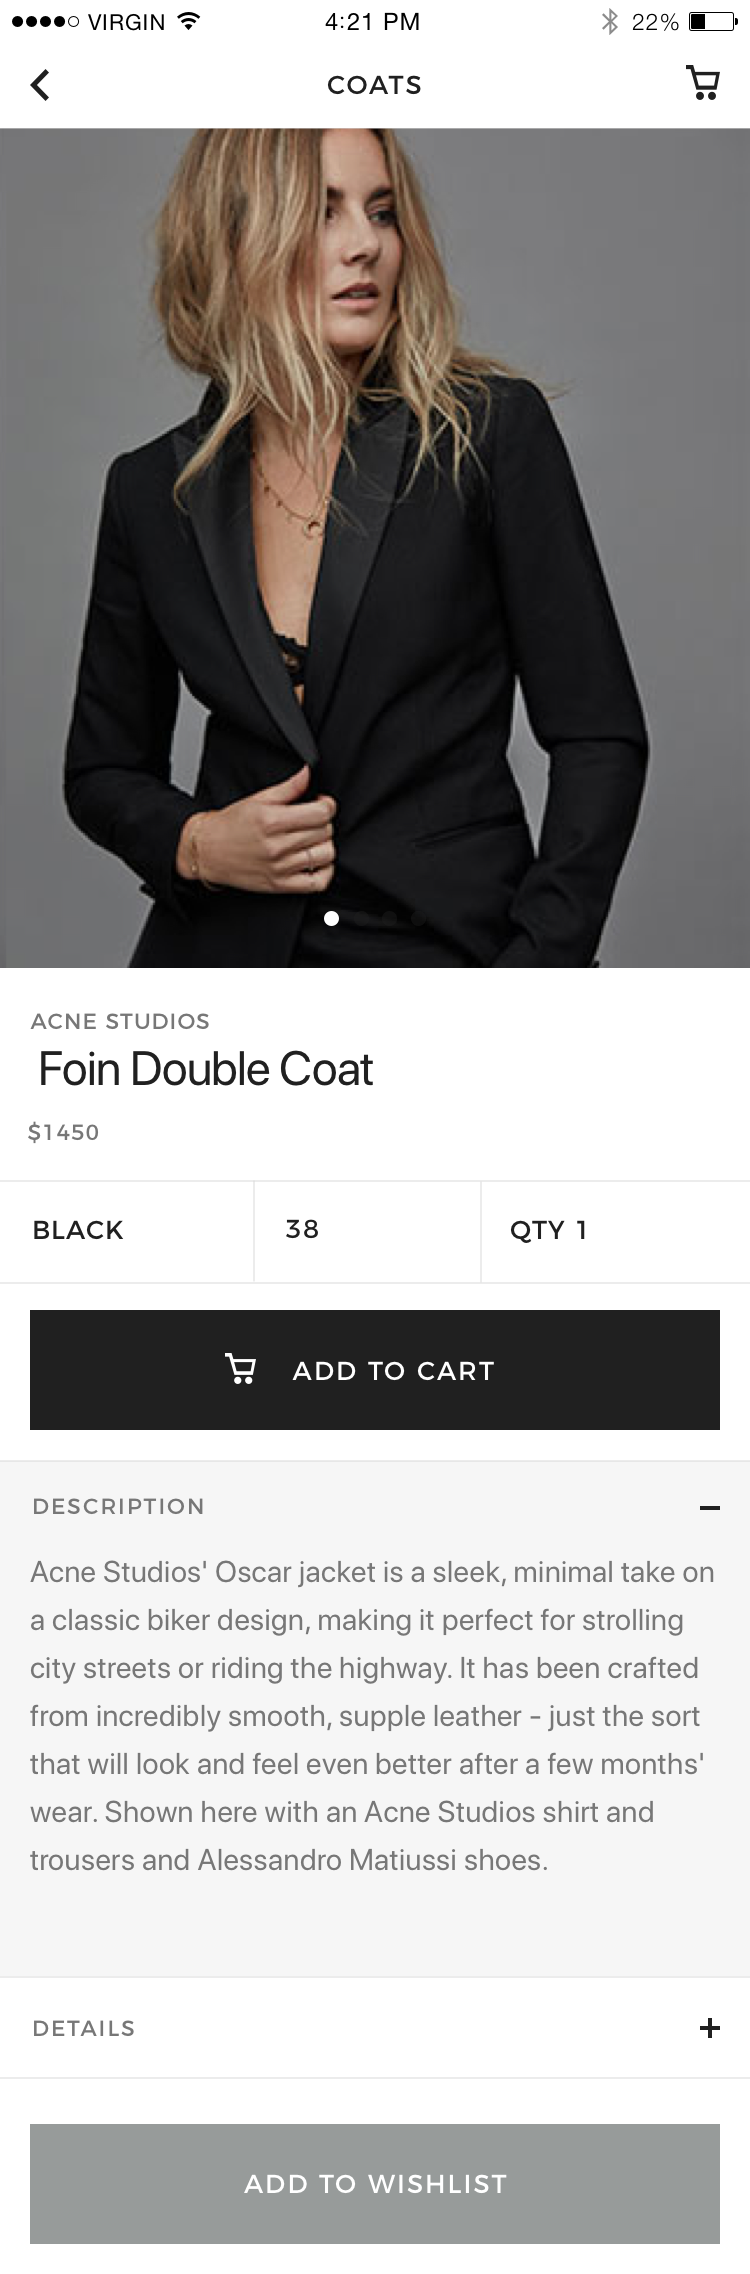This screenshot has width=750, height=2274.
Task: Tap the coat product photo
Action: pyautogui.click(x=375, y=548)
